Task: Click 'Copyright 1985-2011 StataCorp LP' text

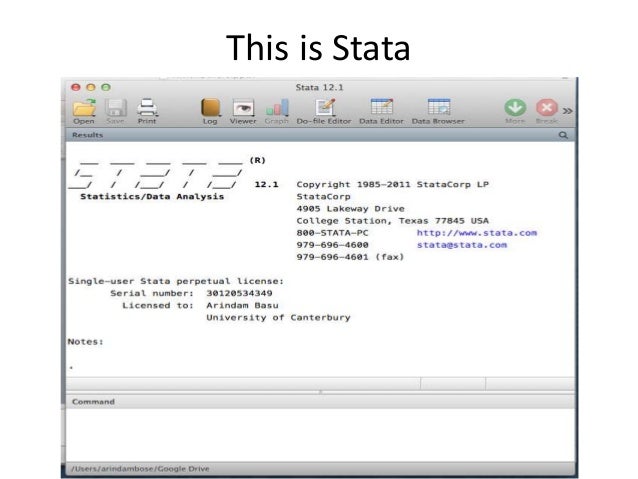Action: [x=393, y=184]
